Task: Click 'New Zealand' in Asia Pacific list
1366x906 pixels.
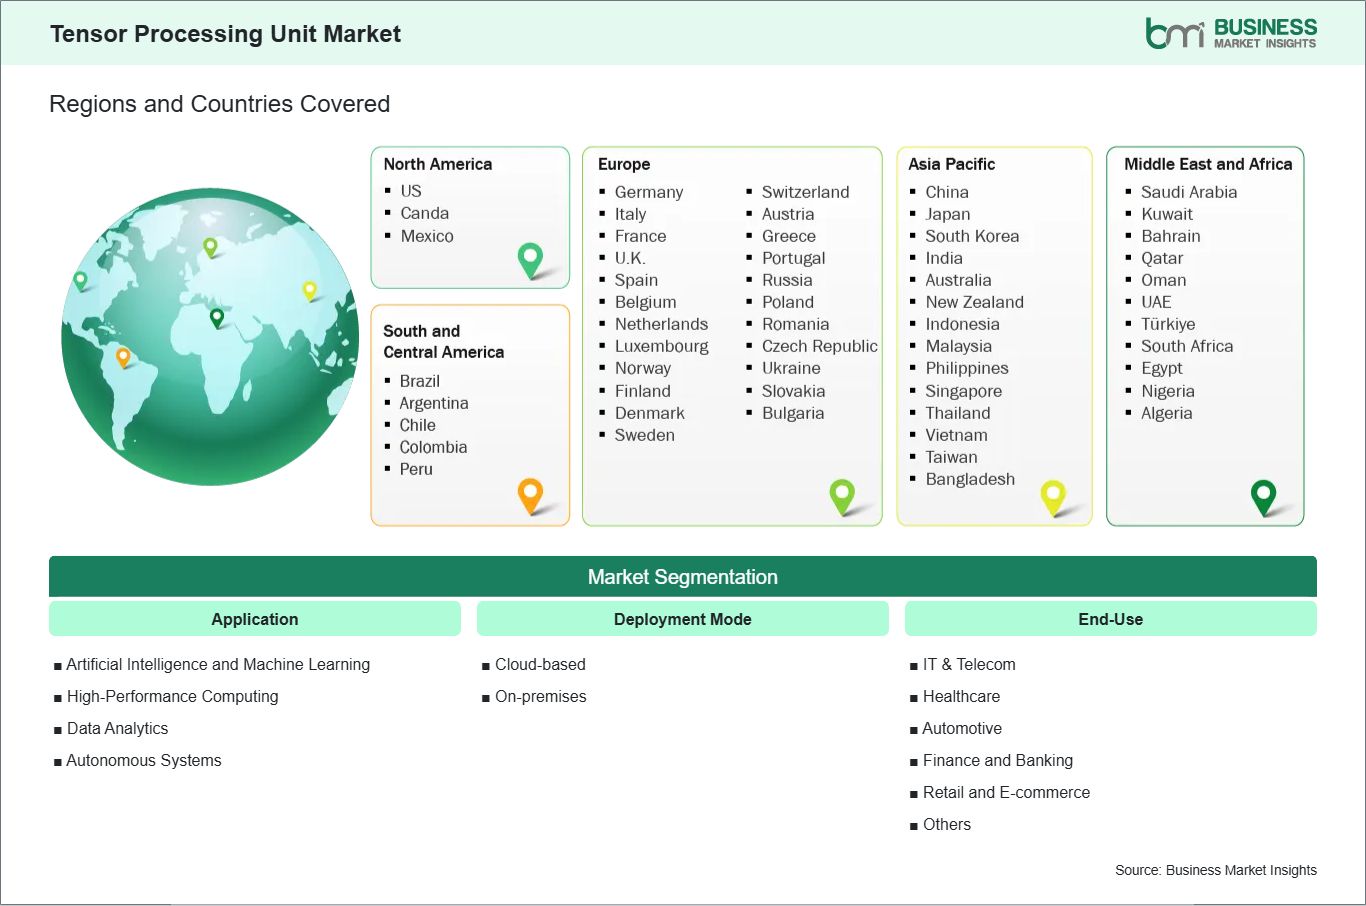Action: pyautogui.click(x=975, y=302)
